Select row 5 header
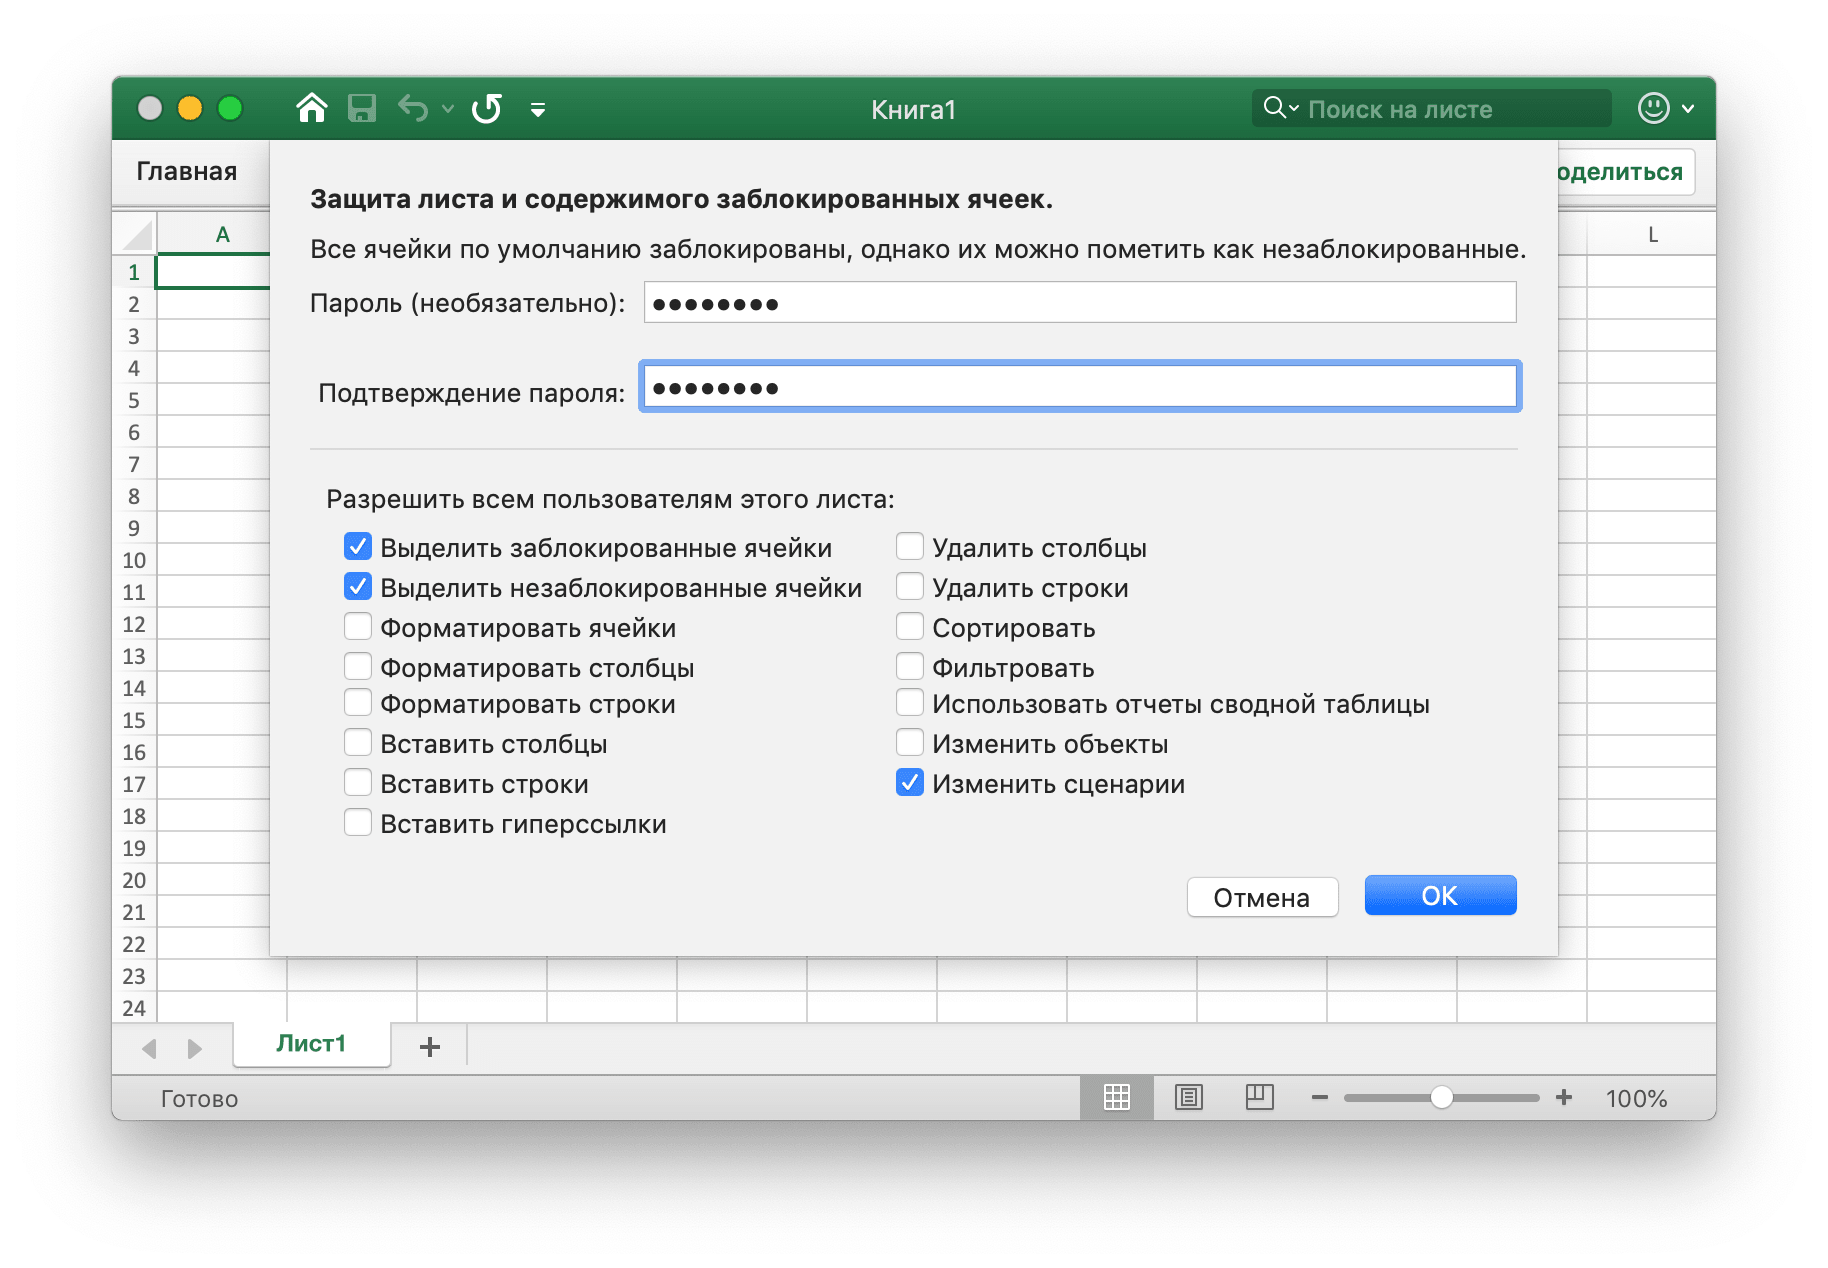Image resolution: width=1828 pixels, height=1268 pixels. [x=134, y=400]
